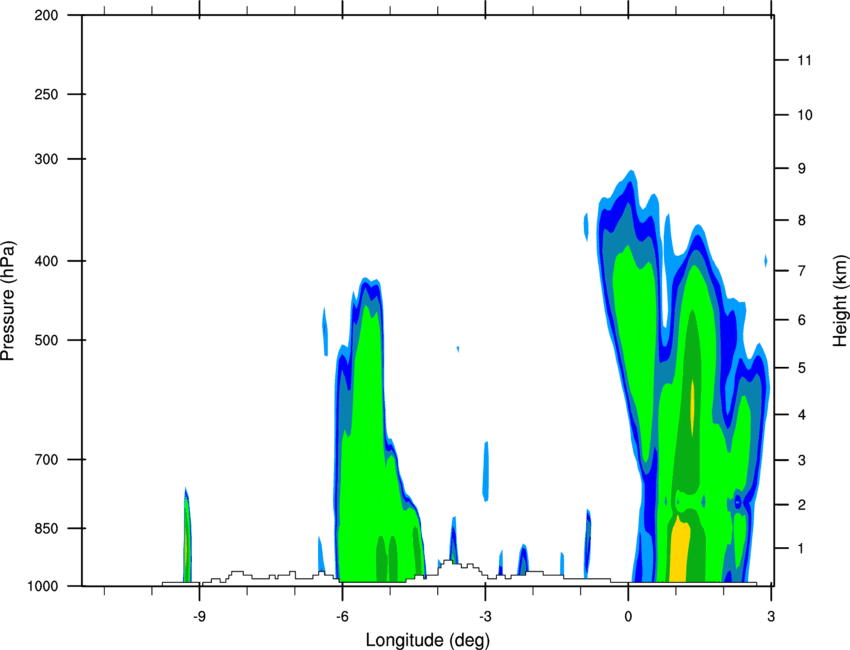Screen dimensions: 850x650
Task: Click the yellow contour core near the surface
Action: pos(679,550)
